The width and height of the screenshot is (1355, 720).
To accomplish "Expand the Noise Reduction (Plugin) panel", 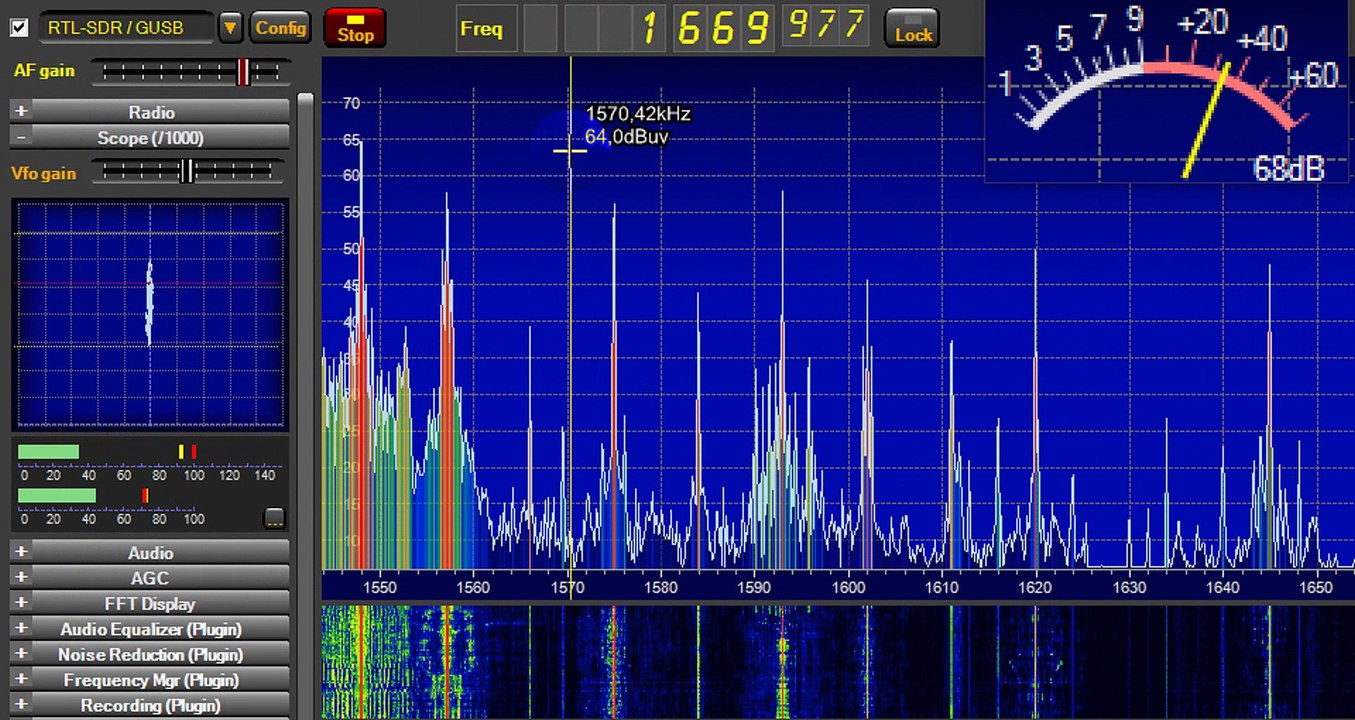I will coord(150,655).
